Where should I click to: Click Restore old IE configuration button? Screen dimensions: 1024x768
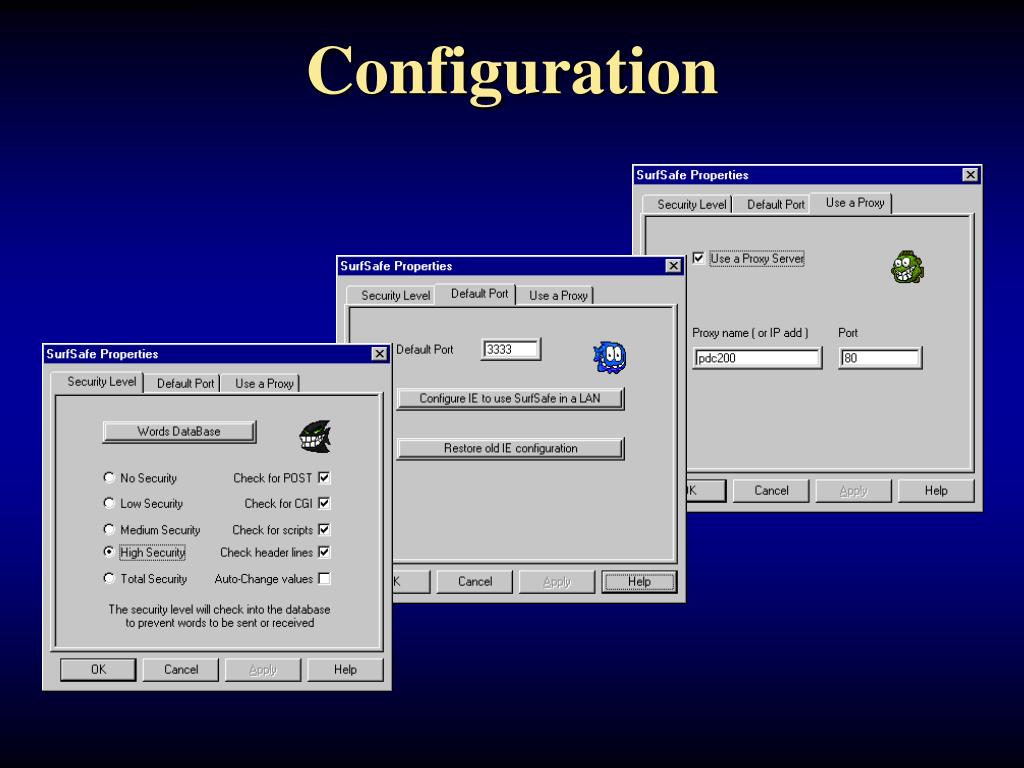(x=510, y=448)
